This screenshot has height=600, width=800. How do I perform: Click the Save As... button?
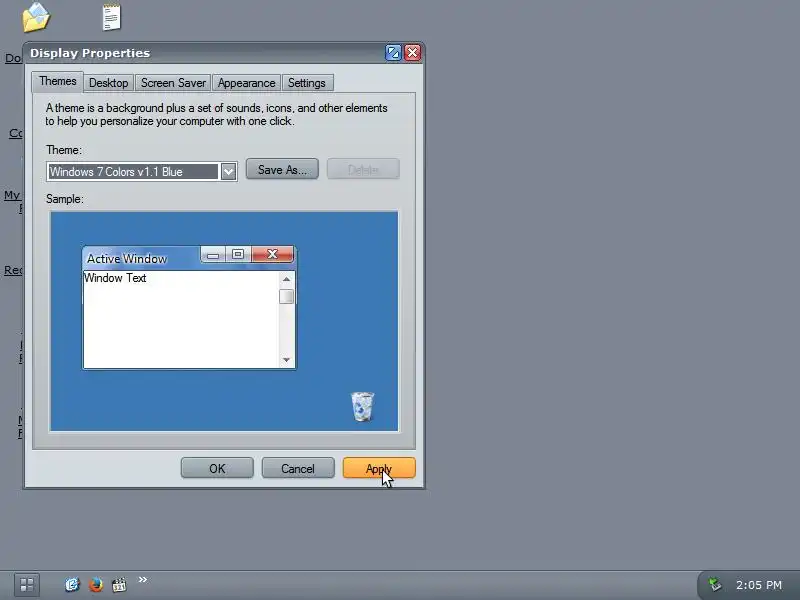coord(282,169)
